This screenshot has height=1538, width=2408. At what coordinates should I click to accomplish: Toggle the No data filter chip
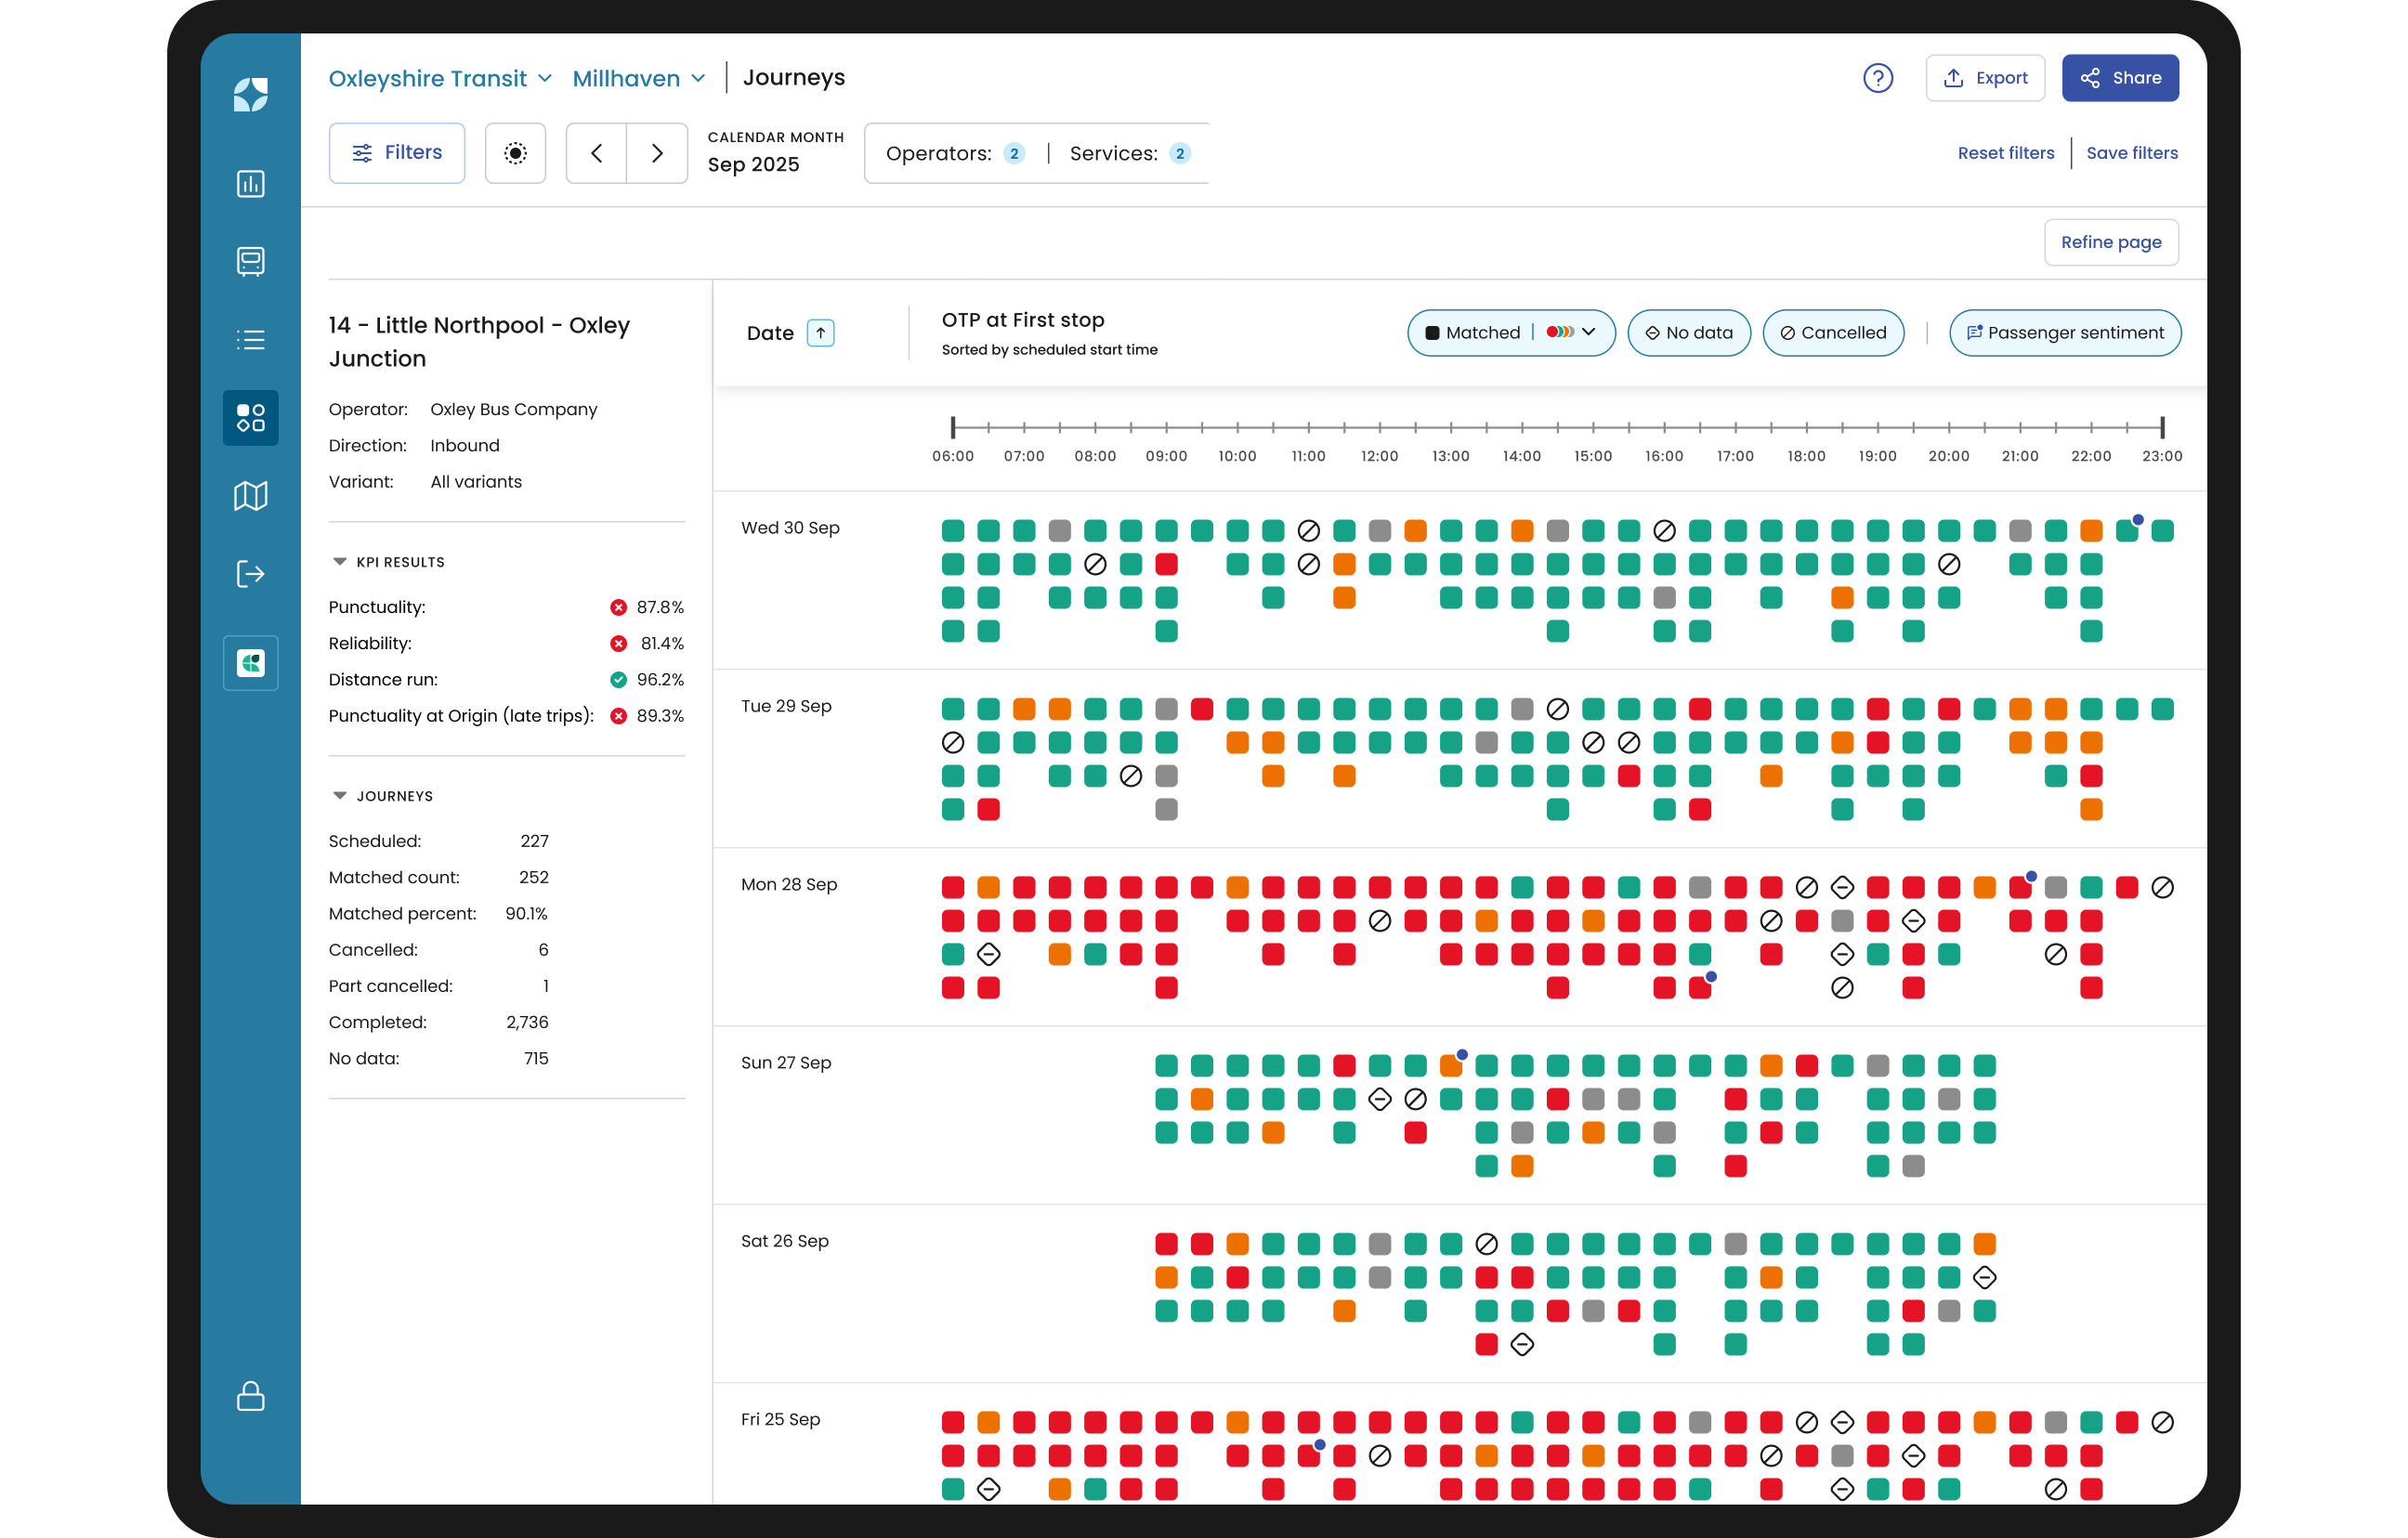pos(1689,333)
